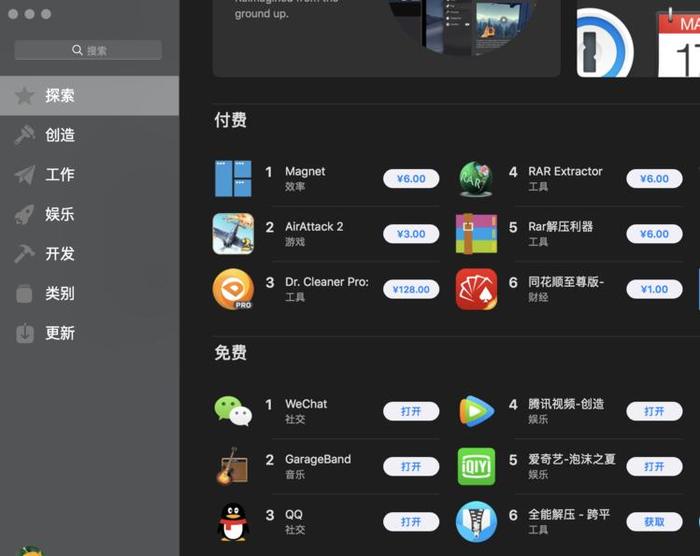Click the AirAttack 2 app title
The image size is (700, 556).
(314, 227)
